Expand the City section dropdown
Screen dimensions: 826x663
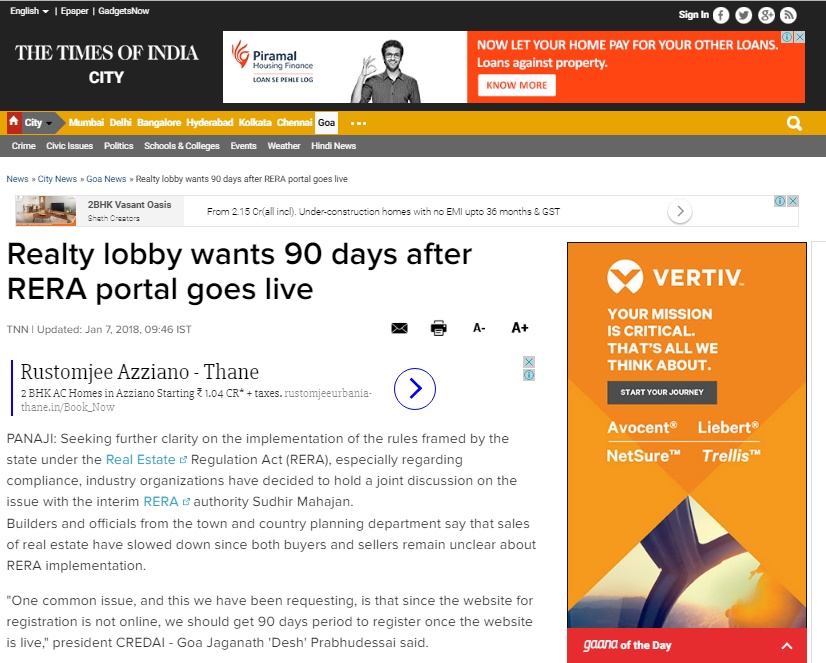point(38,123)
